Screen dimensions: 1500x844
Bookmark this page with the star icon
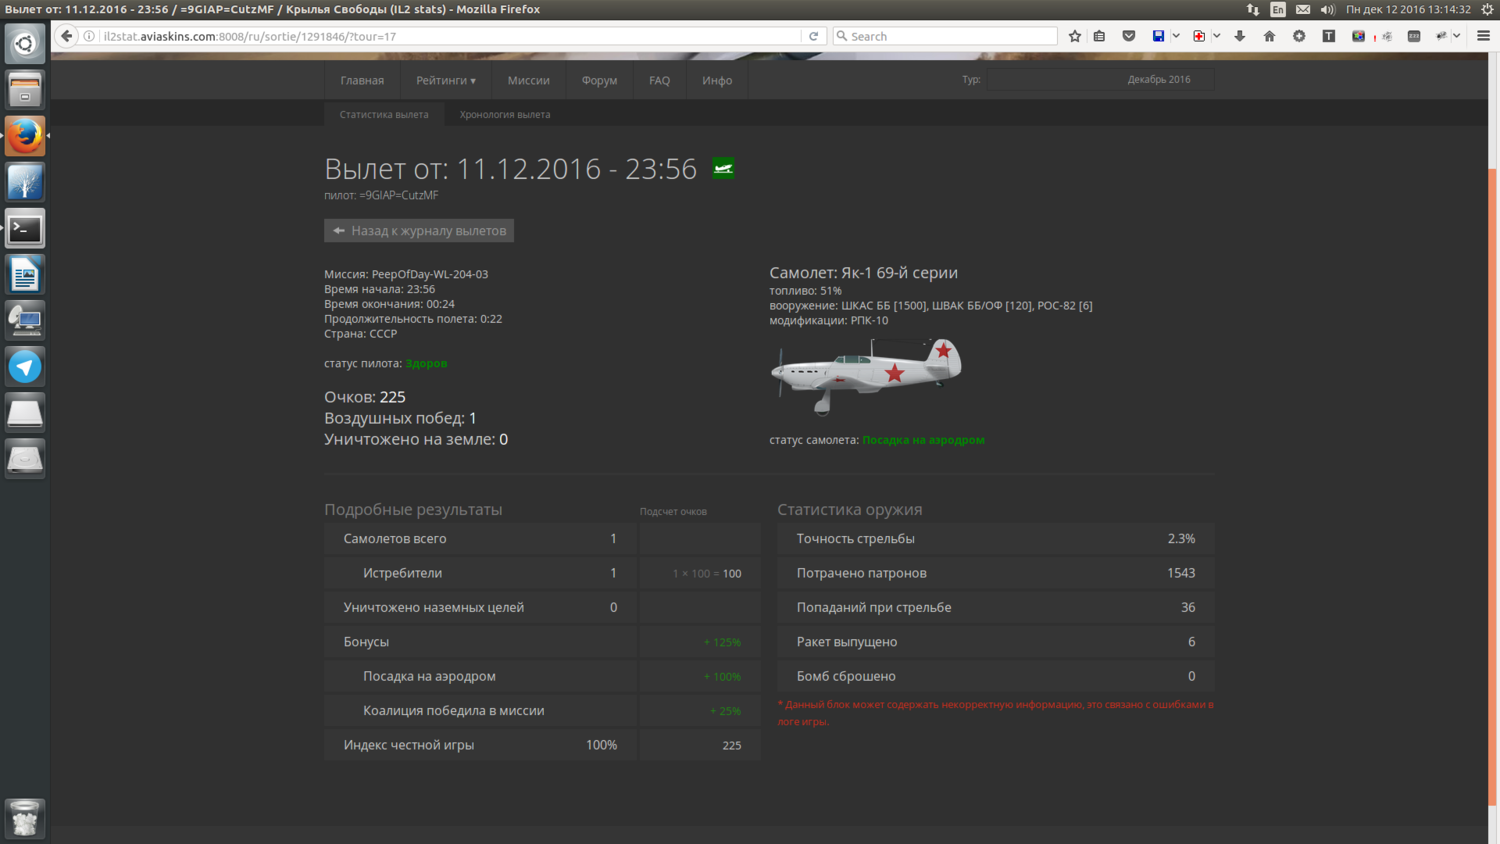[1075, 36]
